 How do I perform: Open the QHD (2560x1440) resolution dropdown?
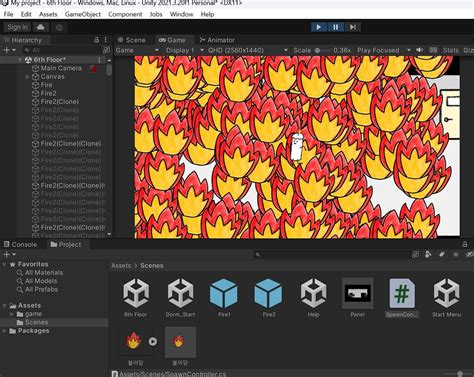248,50
